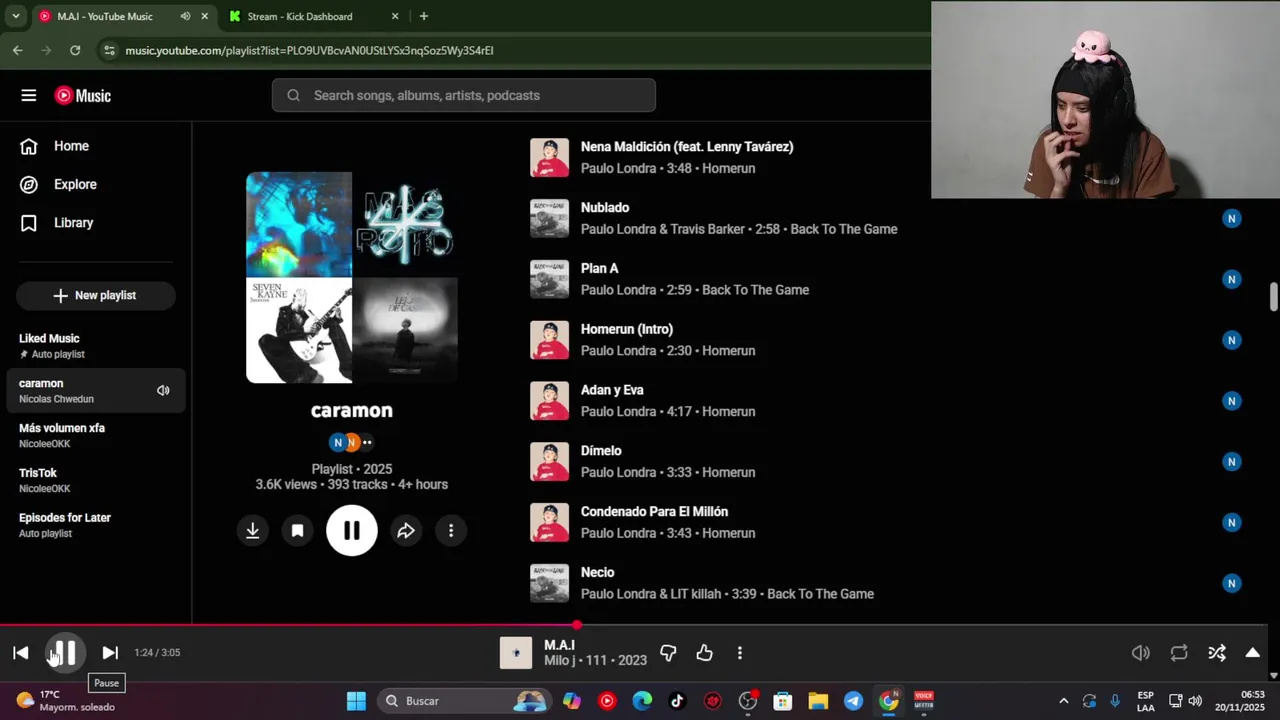Click N avatar on Dímelo row
This screenshot has width=1280, height=720.
pyautogui.click(x=1232, y=462)
